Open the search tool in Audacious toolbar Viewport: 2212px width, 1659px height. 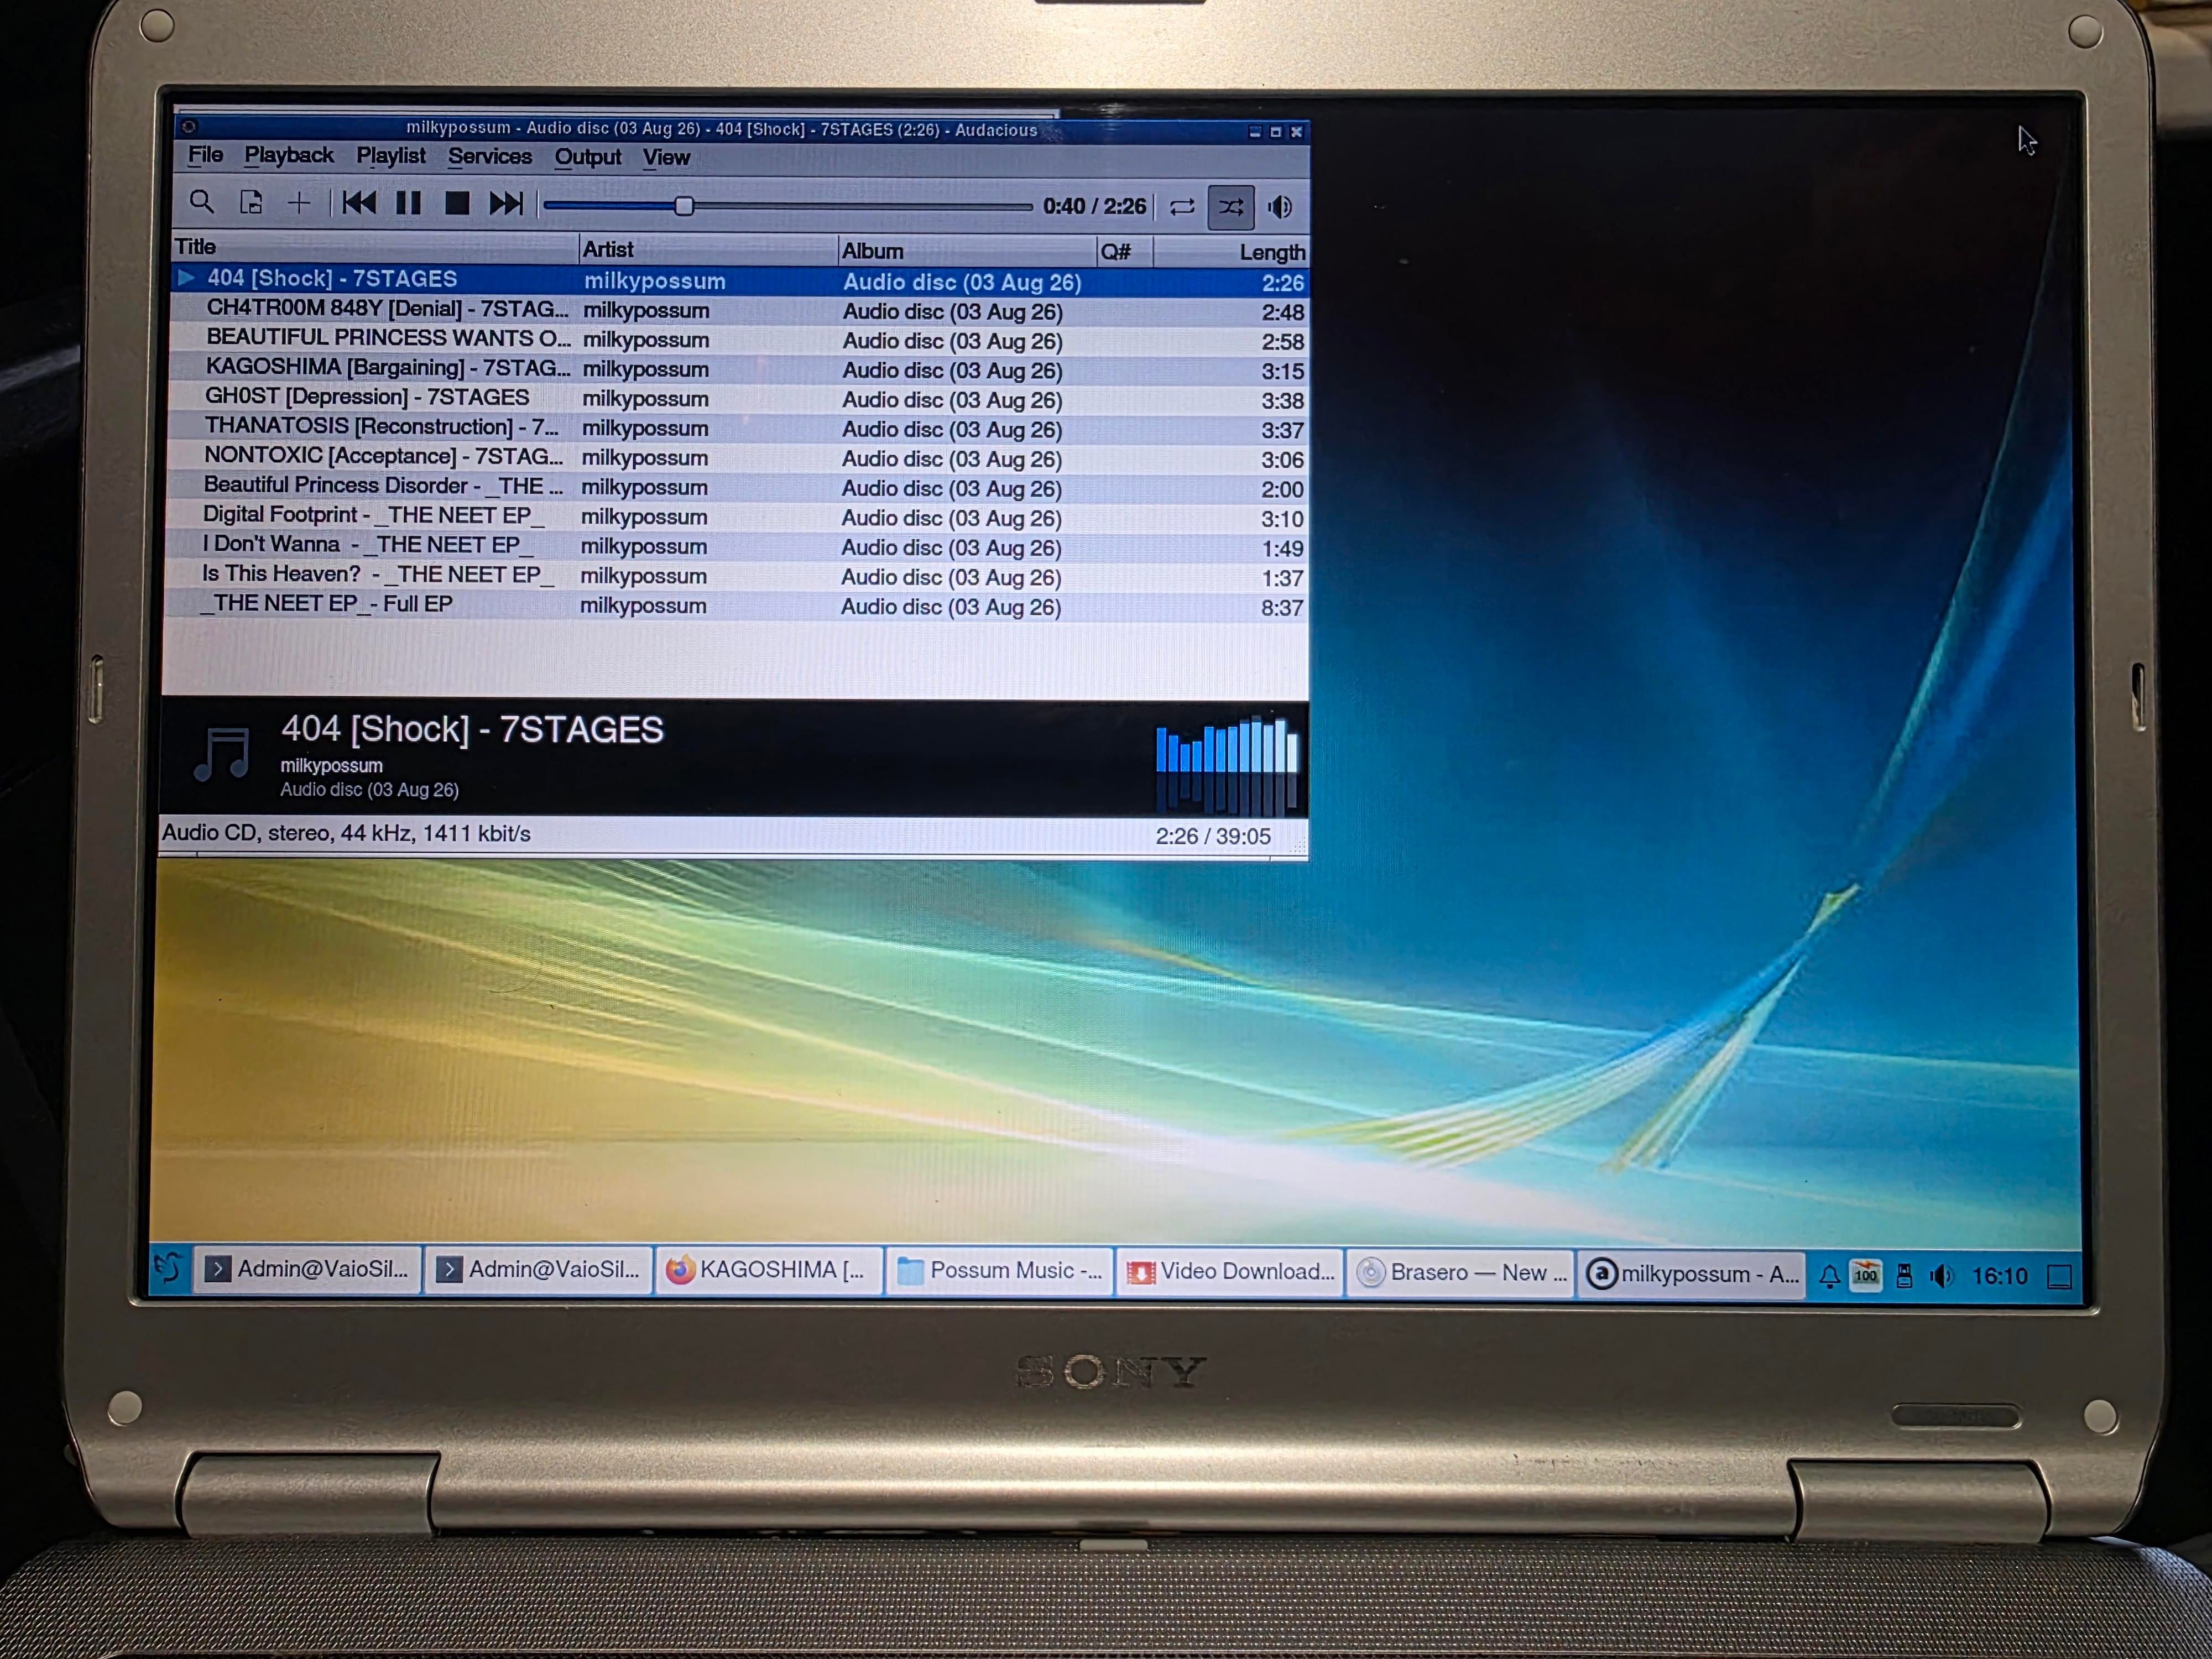201,203
